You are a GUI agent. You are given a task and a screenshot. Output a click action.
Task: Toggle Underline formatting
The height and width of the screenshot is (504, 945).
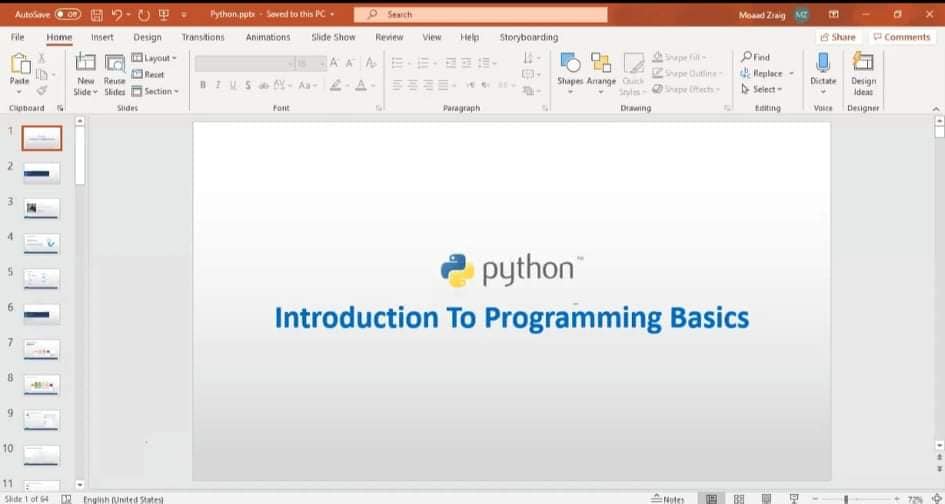click(x=233, y=85)
